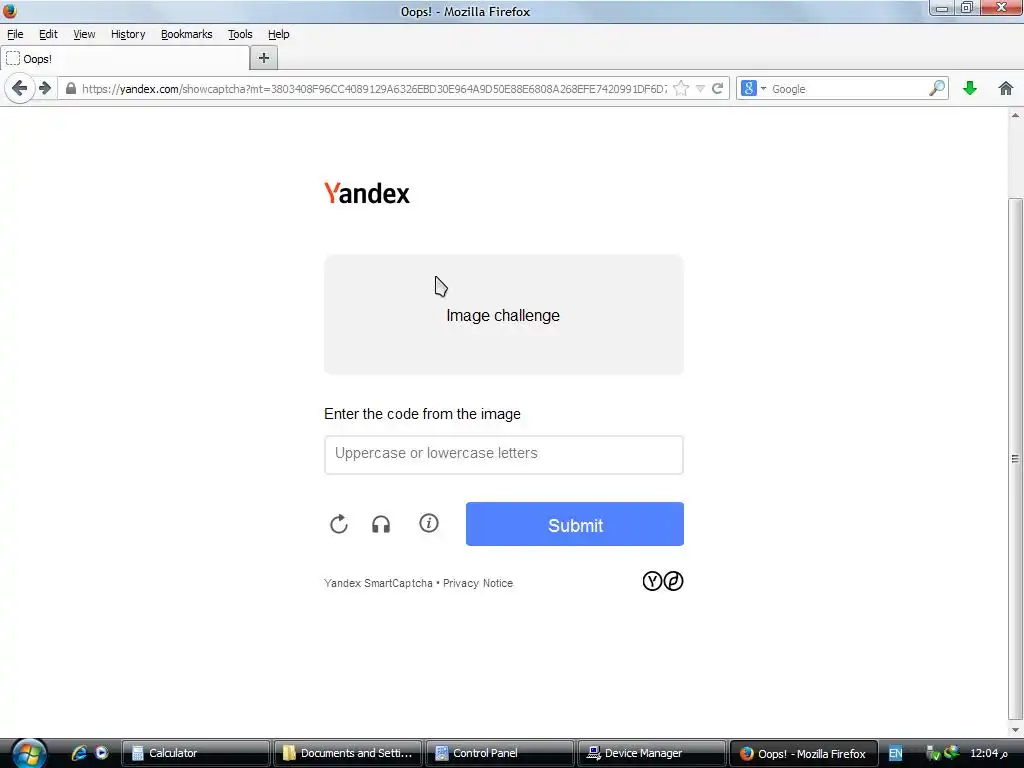Click the Yandex logo

(367, 193)
